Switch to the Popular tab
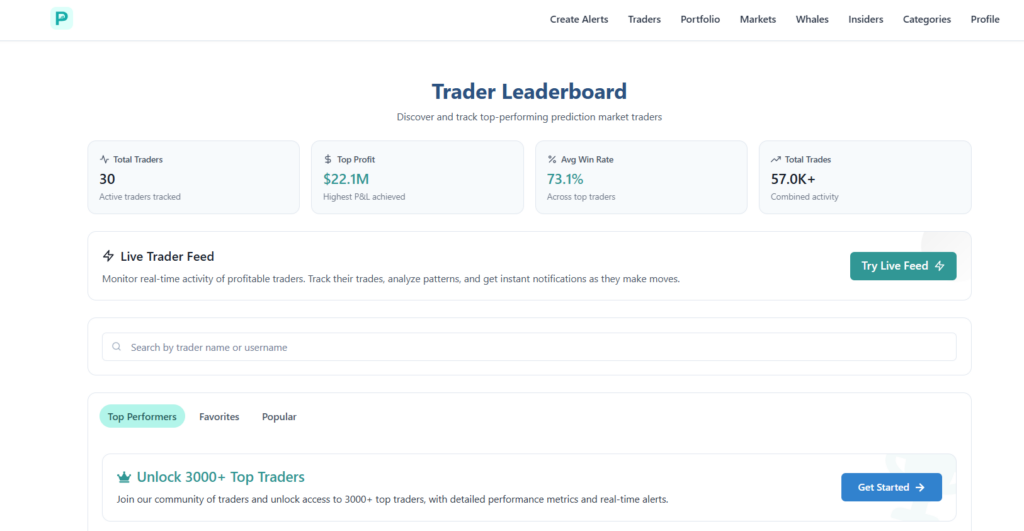Image resolution: width=1024 pixels, height=531 pixels. click(x=279, y=417)
